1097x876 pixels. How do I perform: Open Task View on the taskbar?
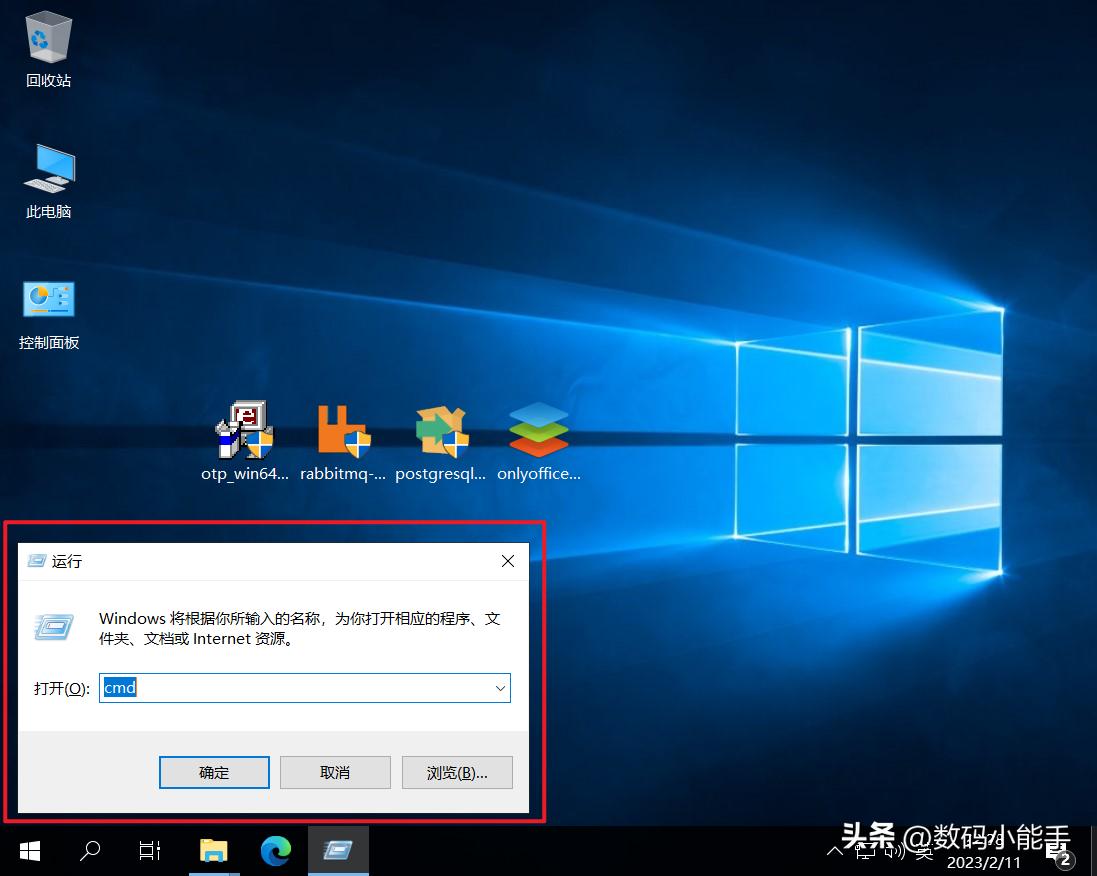150,851
